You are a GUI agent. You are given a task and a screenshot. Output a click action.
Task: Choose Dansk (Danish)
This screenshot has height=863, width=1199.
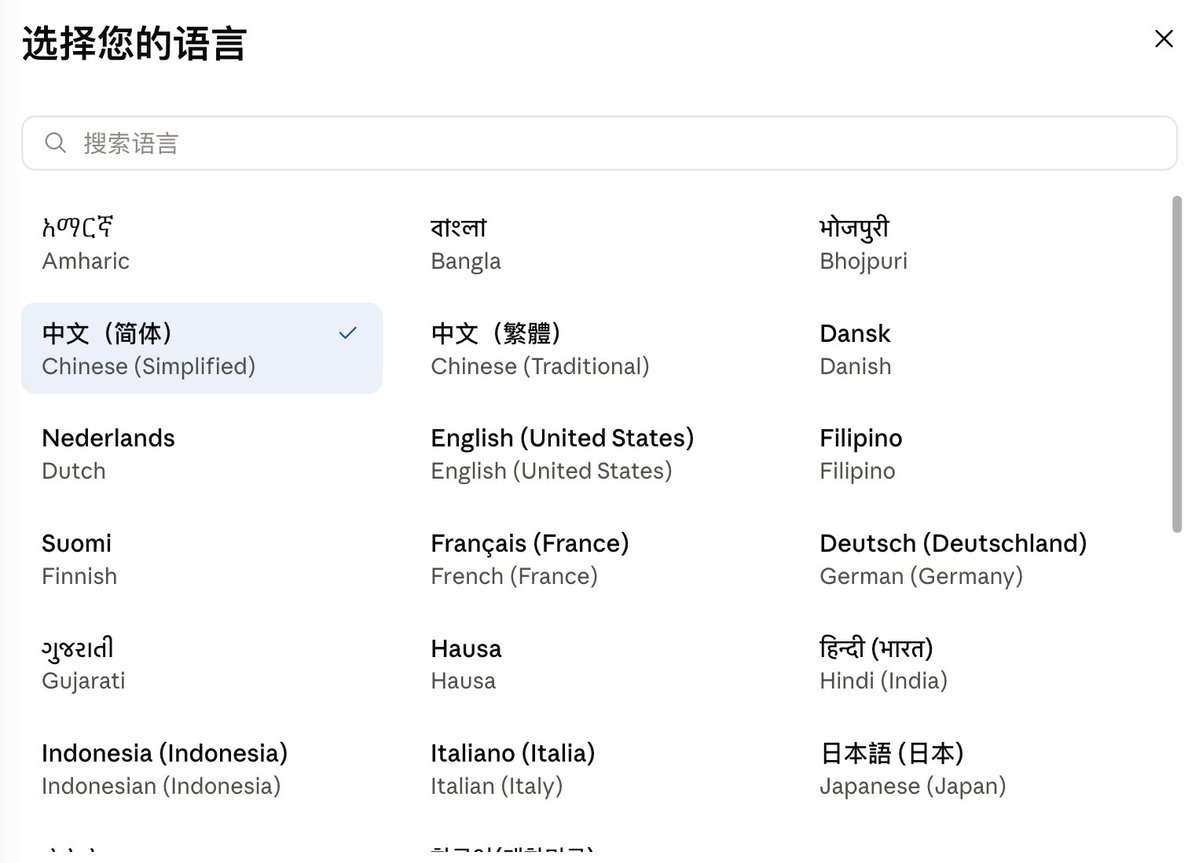pyautogui.click(x=980, y=349)
